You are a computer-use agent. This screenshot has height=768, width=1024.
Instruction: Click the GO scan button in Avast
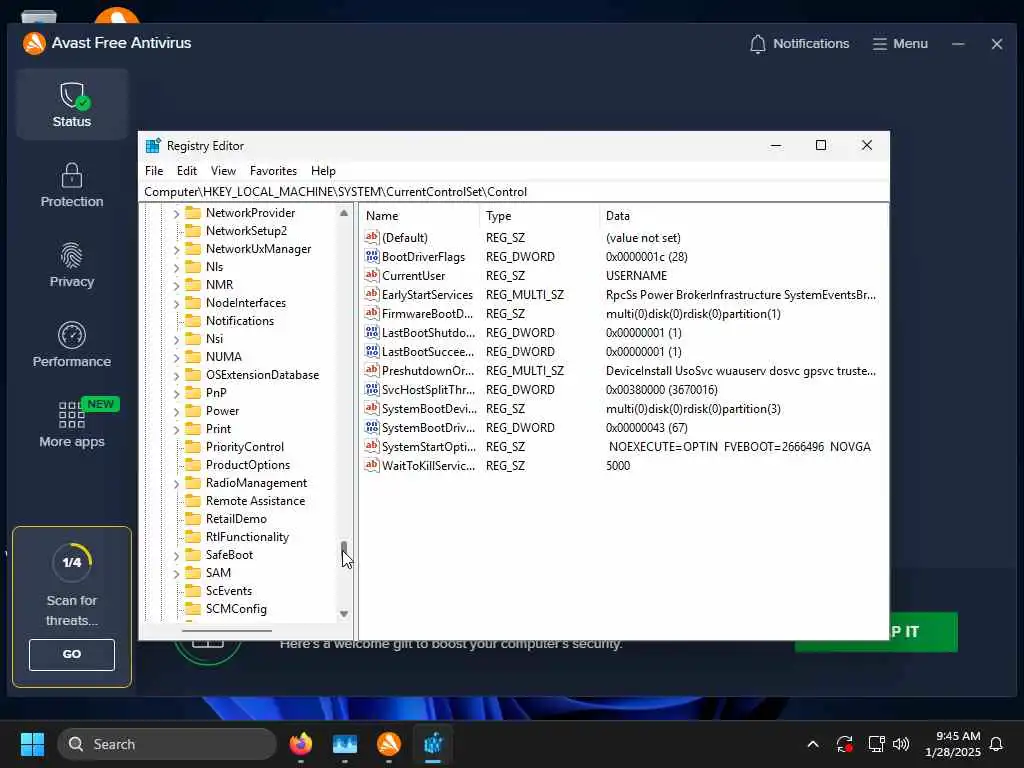(72, 654)
